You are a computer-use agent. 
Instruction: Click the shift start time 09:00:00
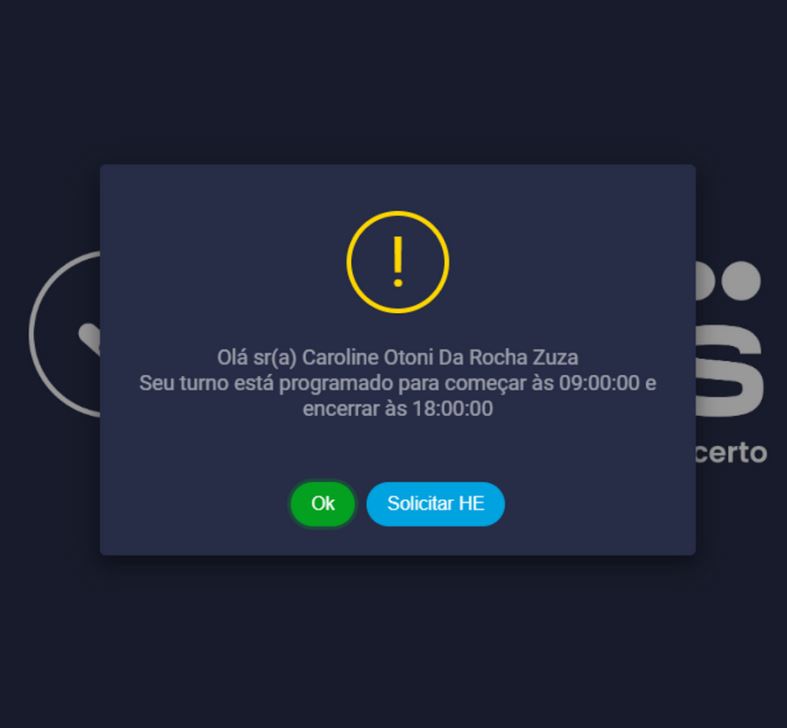(599, 383)
